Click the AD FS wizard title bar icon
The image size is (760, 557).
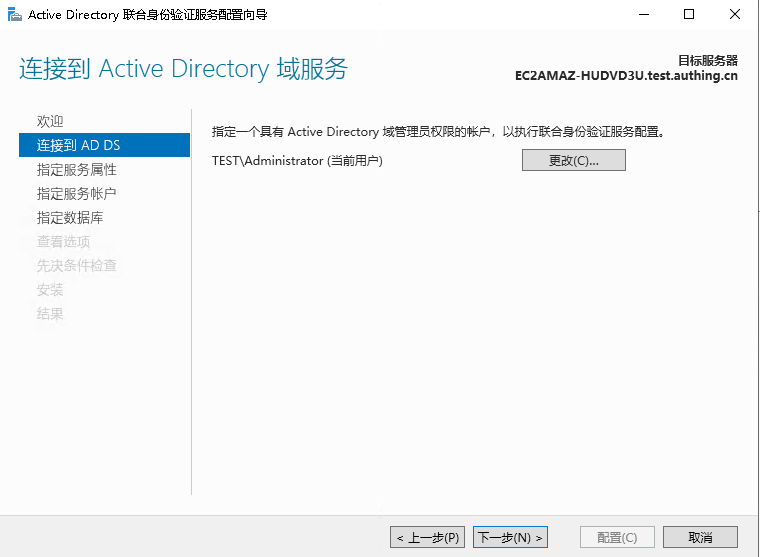[15, 15]
